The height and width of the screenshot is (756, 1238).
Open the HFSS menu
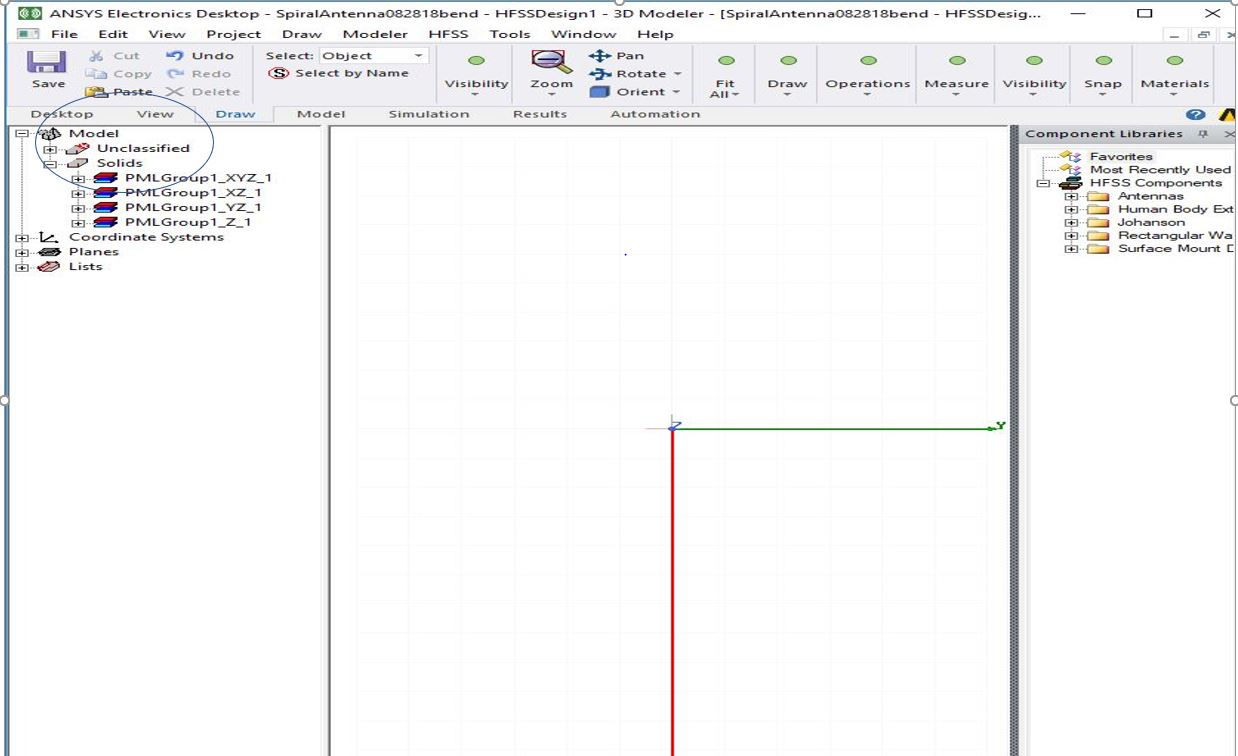[448, 34]
